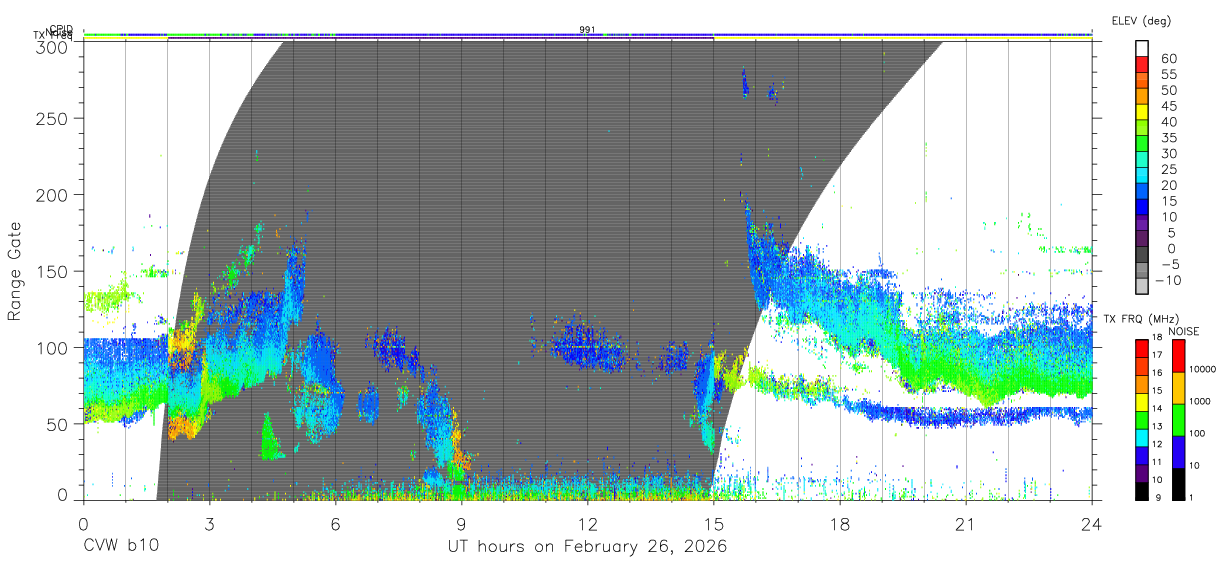Click the '150' tick on Range Gate axis
This screenshot has height=567, width=1228.
pos(50,271)
